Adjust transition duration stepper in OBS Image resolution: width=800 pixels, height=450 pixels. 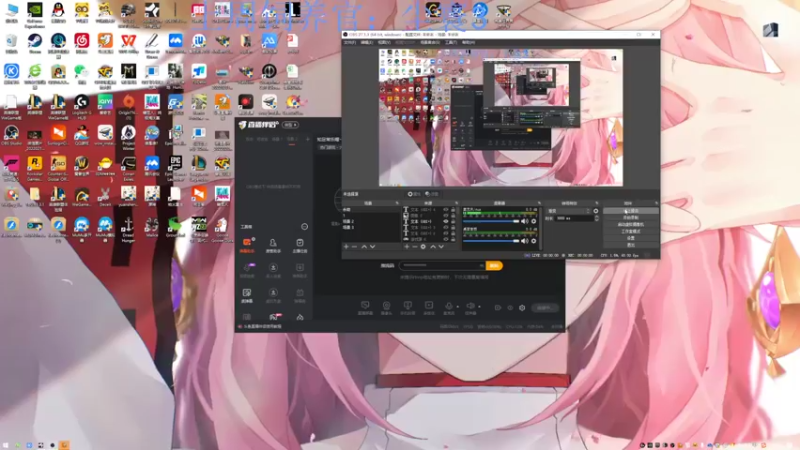(596, 218)
